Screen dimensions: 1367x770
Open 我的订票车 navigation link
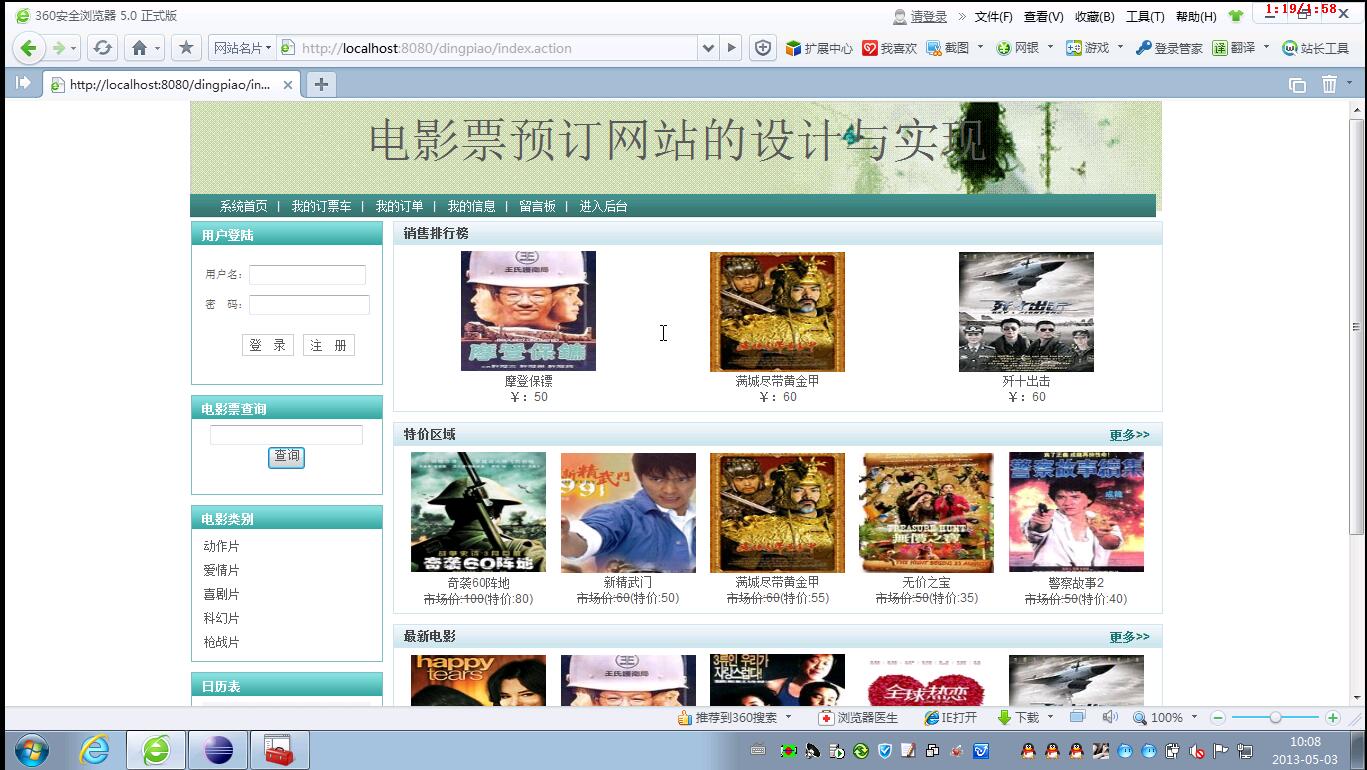tap(321, 206)
